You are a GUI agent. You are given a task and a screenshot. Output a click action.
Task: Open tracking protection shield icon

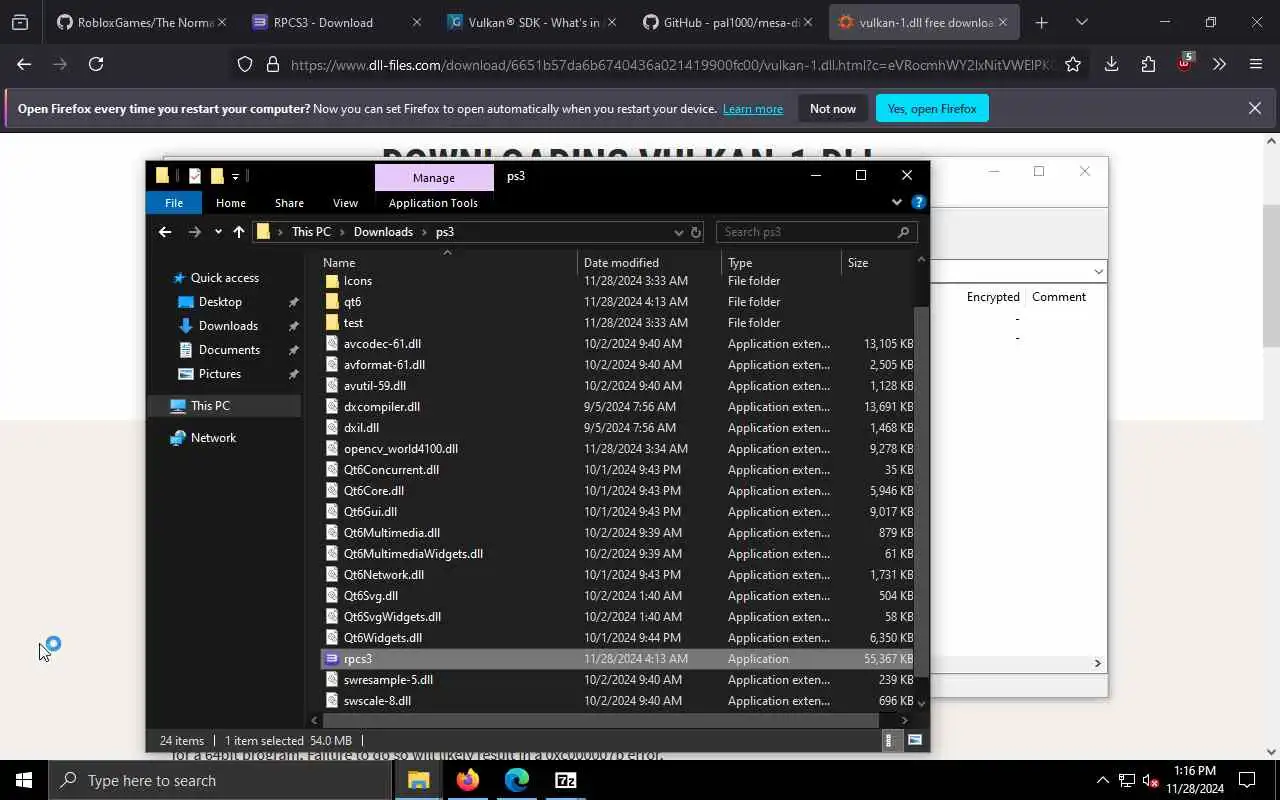pyautogui.click(x=245, y=64)
